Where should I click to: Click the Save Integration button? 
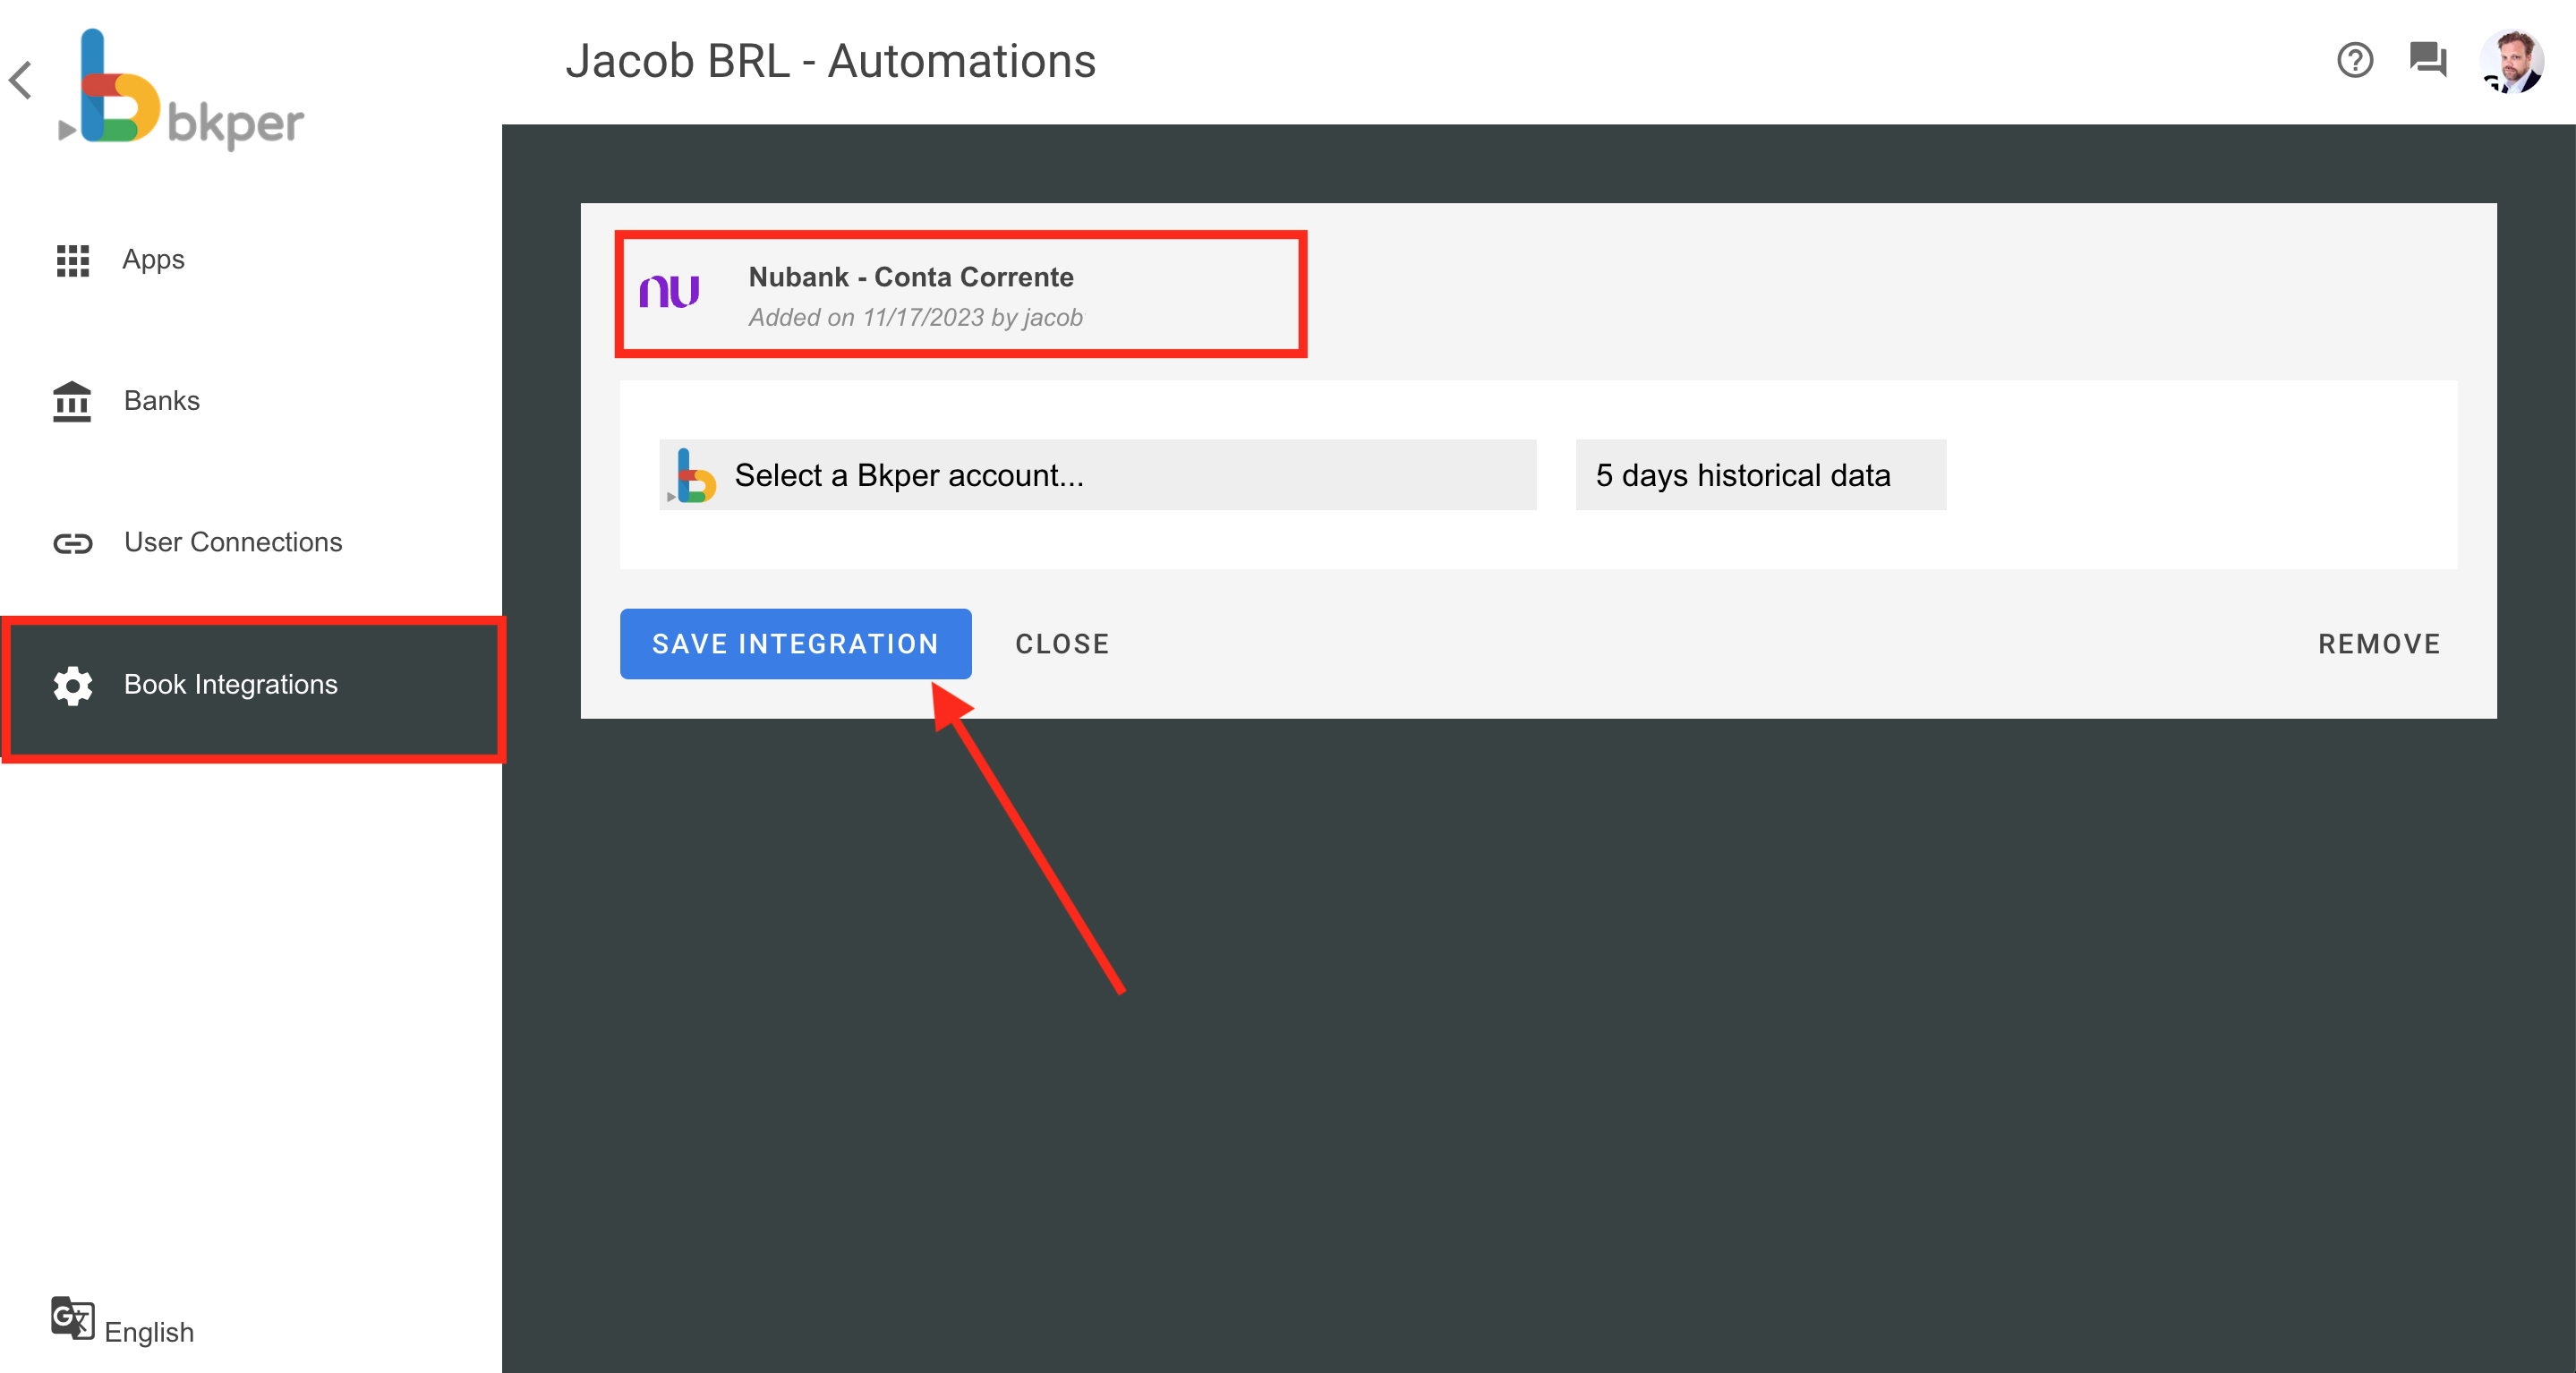click(x=794, y=644)
